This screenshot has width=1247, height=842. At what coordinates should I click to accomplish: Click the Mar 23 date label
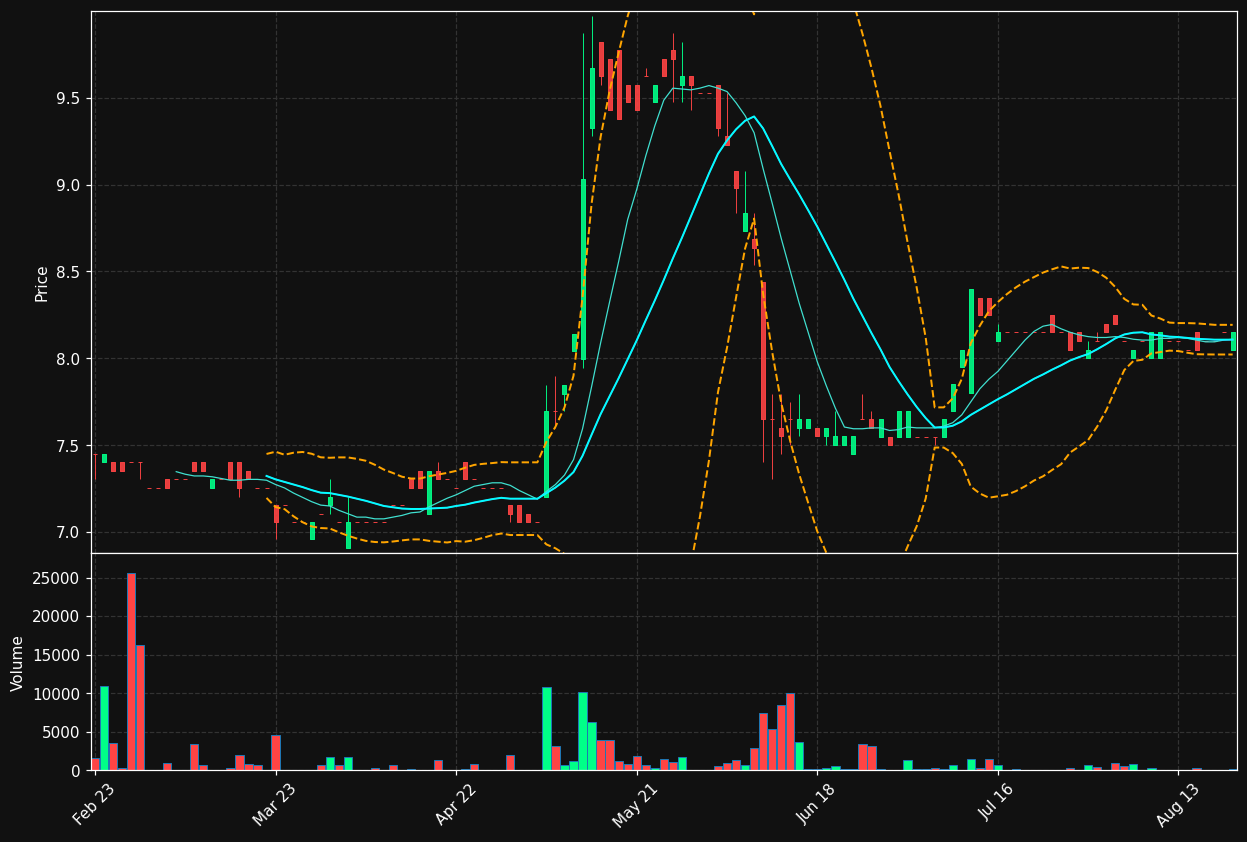pyautogui.click(x=274, y=804)
